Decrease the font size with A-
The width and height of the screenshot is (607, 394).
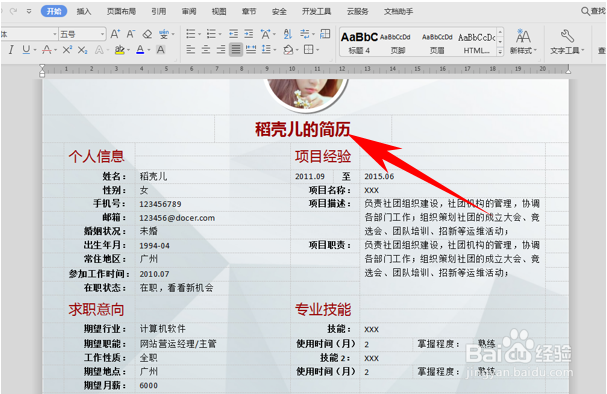click(x=131, y=34)
